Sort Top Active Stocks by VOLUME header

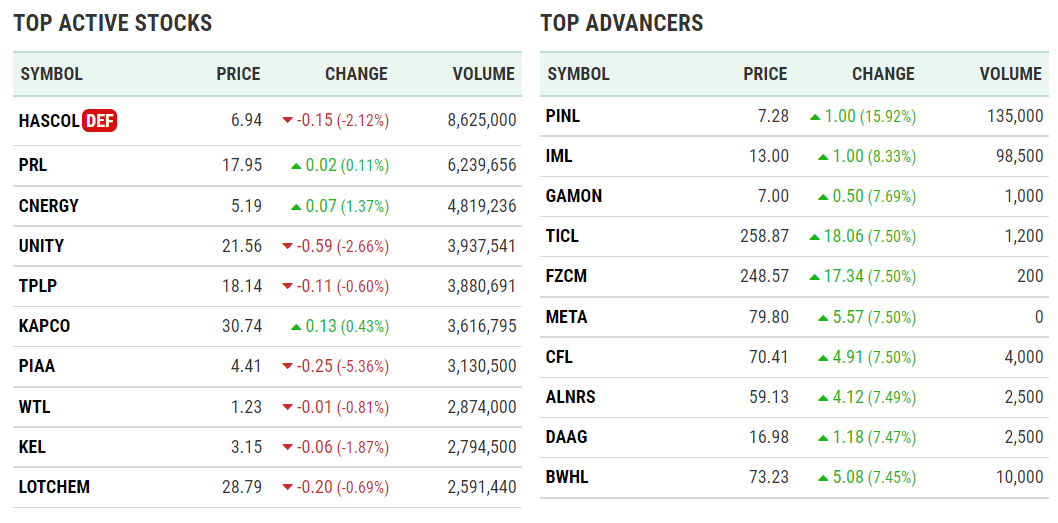[483, 74]
